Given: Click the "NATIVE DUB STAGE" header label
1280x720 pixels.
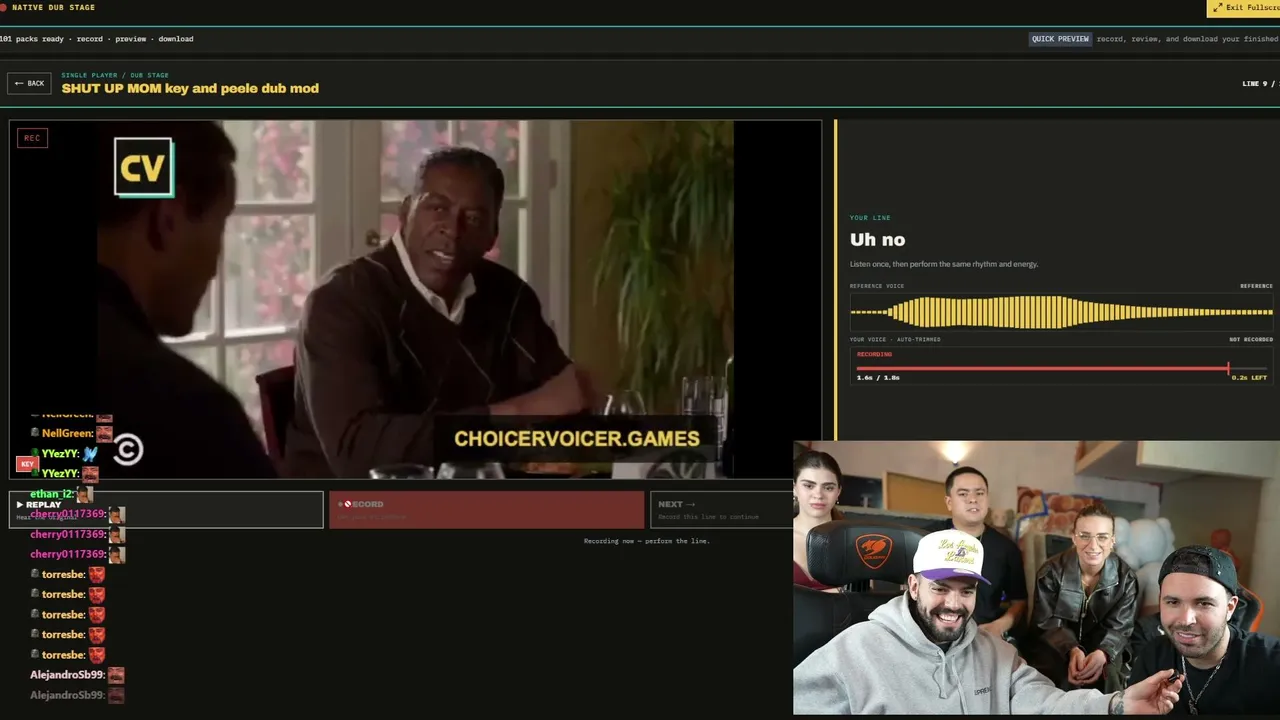Looking at the screenshot, I should tap(54, 7).
